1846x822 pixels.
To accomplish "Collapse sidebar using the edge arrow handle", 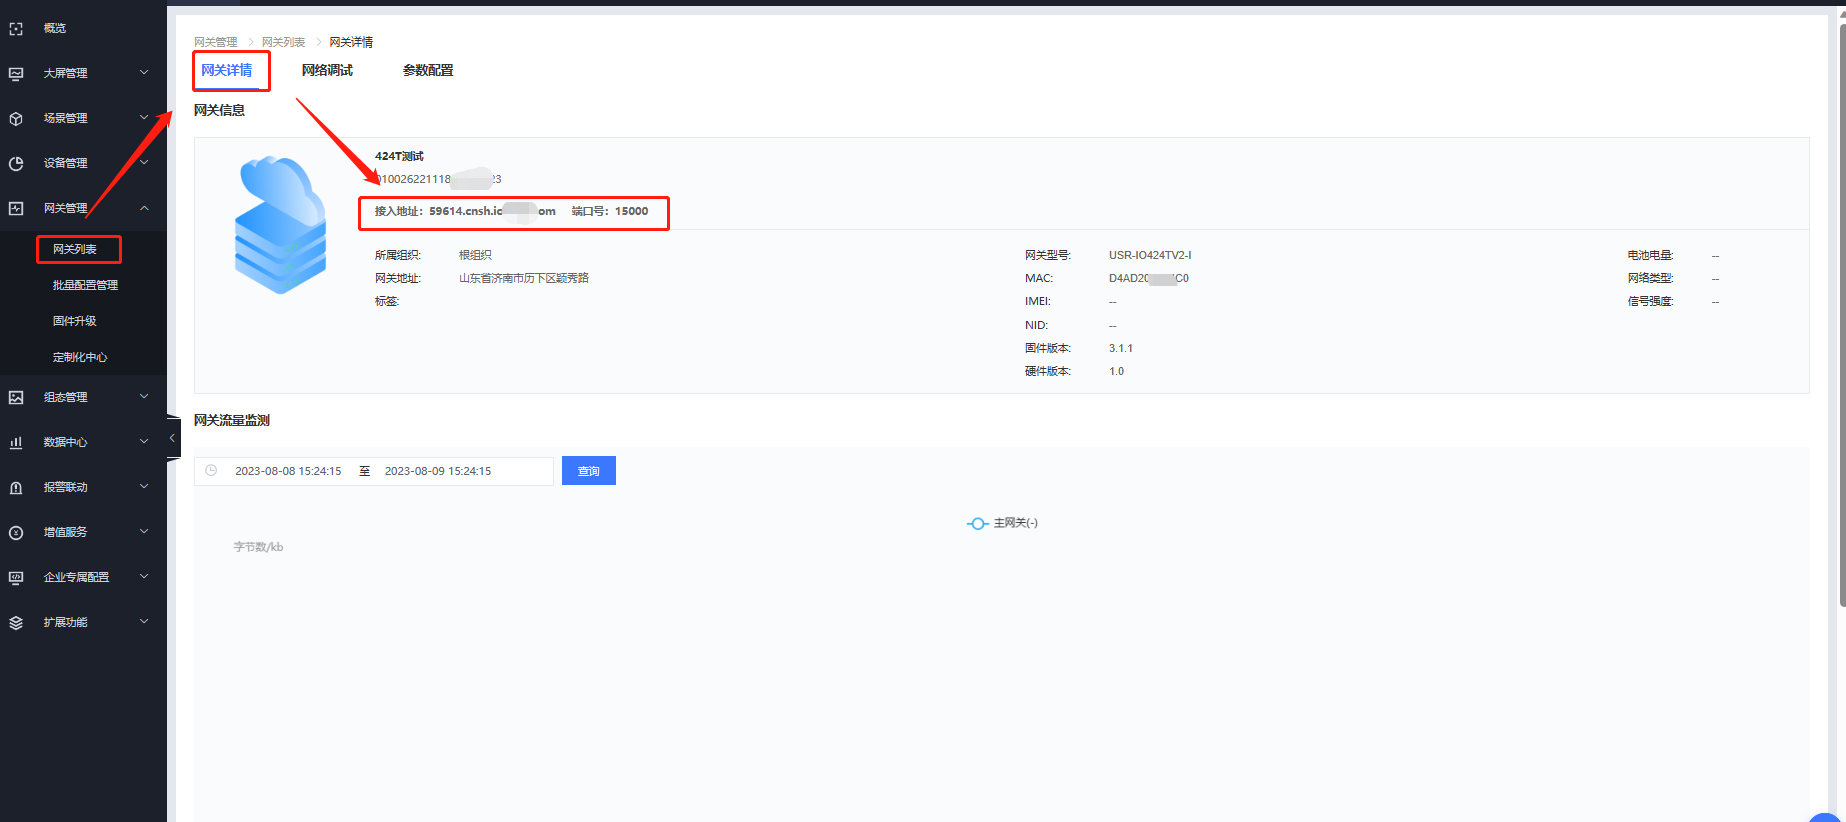I will point(172,438).
